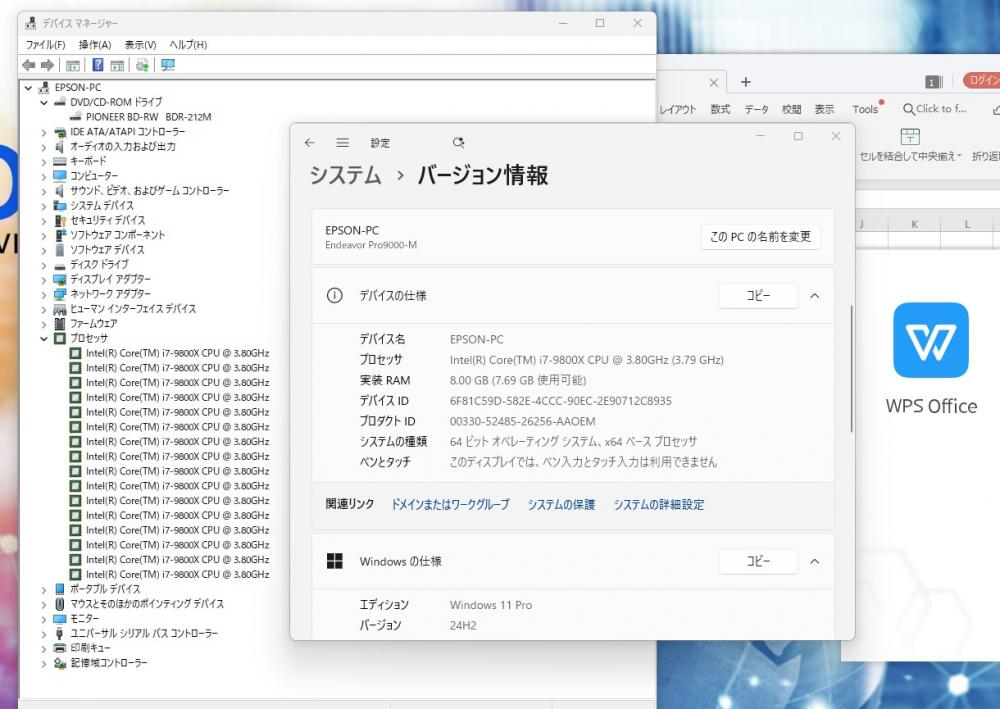This screenshot has width=1000, height=709.
Task: Open the 表示(V) menu in Device Manager
Action: coord(140,45)
